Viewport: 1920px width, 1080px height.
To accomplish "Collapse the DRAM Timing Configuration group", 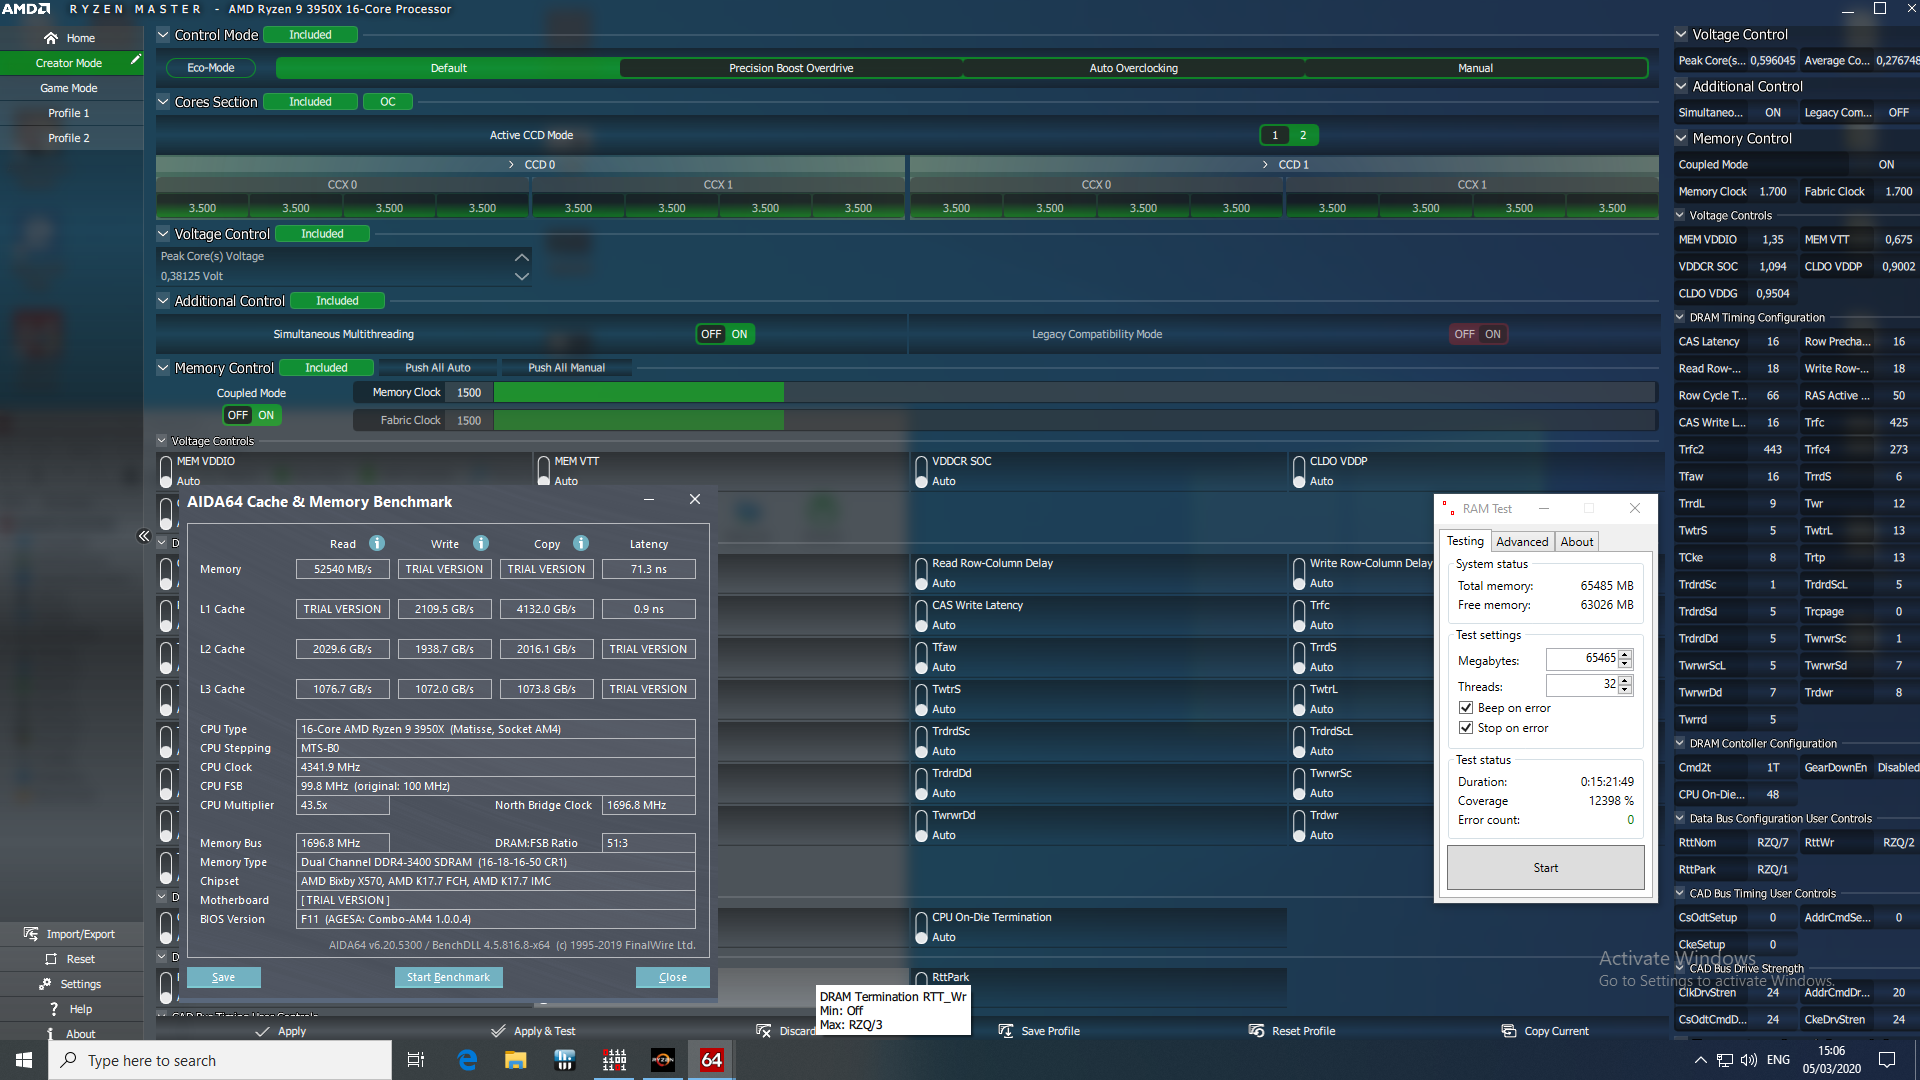I will pyautogui.click(x=1680, y=317).
